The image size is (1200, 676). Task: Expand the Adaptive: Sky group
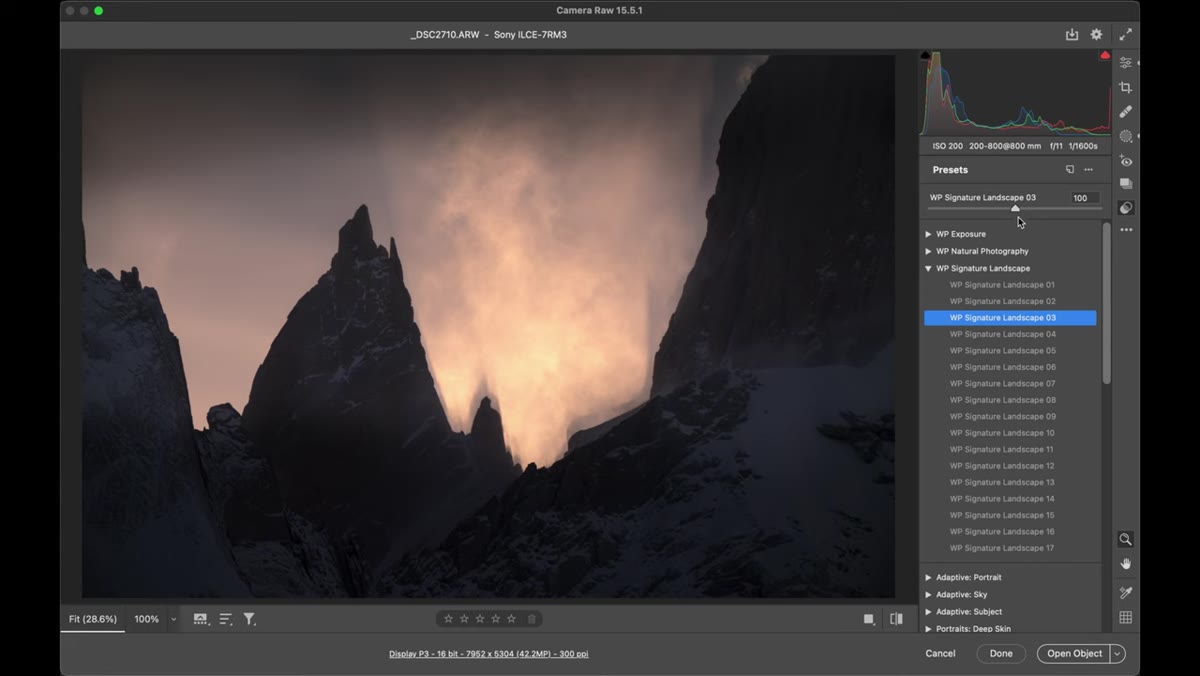tap(928, 594)
